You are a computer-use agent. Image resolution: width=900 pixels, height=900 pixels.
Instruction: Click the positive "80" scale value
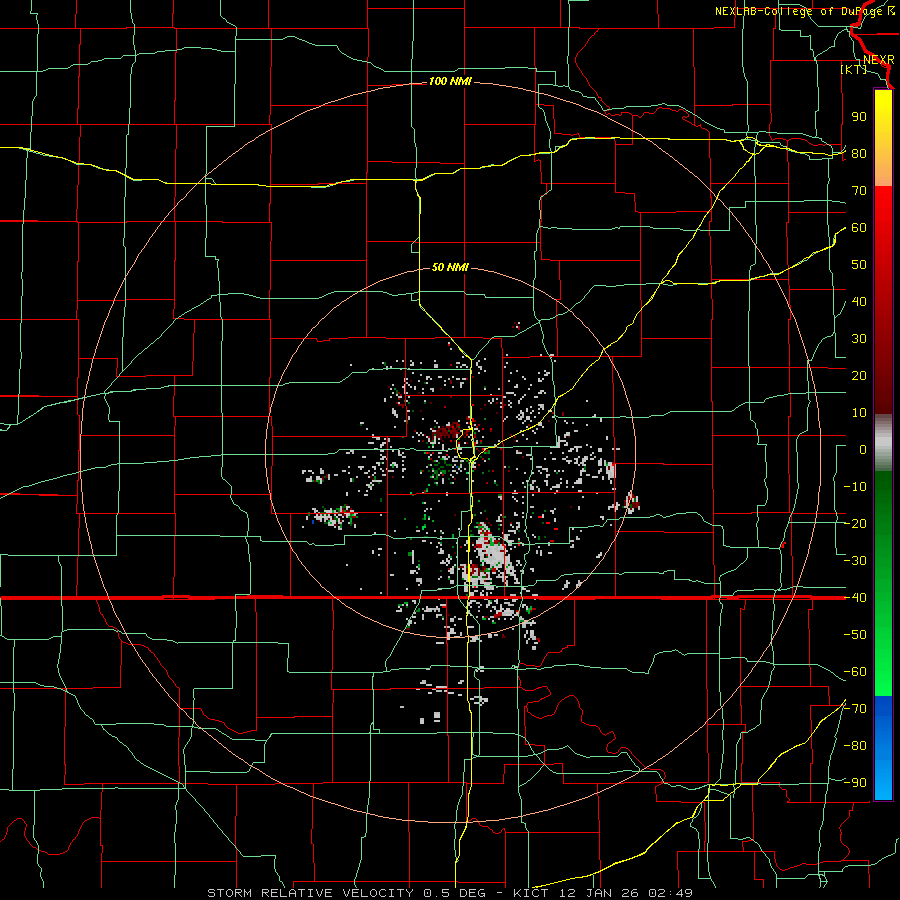pyautogui.click(x=859, y=154)
